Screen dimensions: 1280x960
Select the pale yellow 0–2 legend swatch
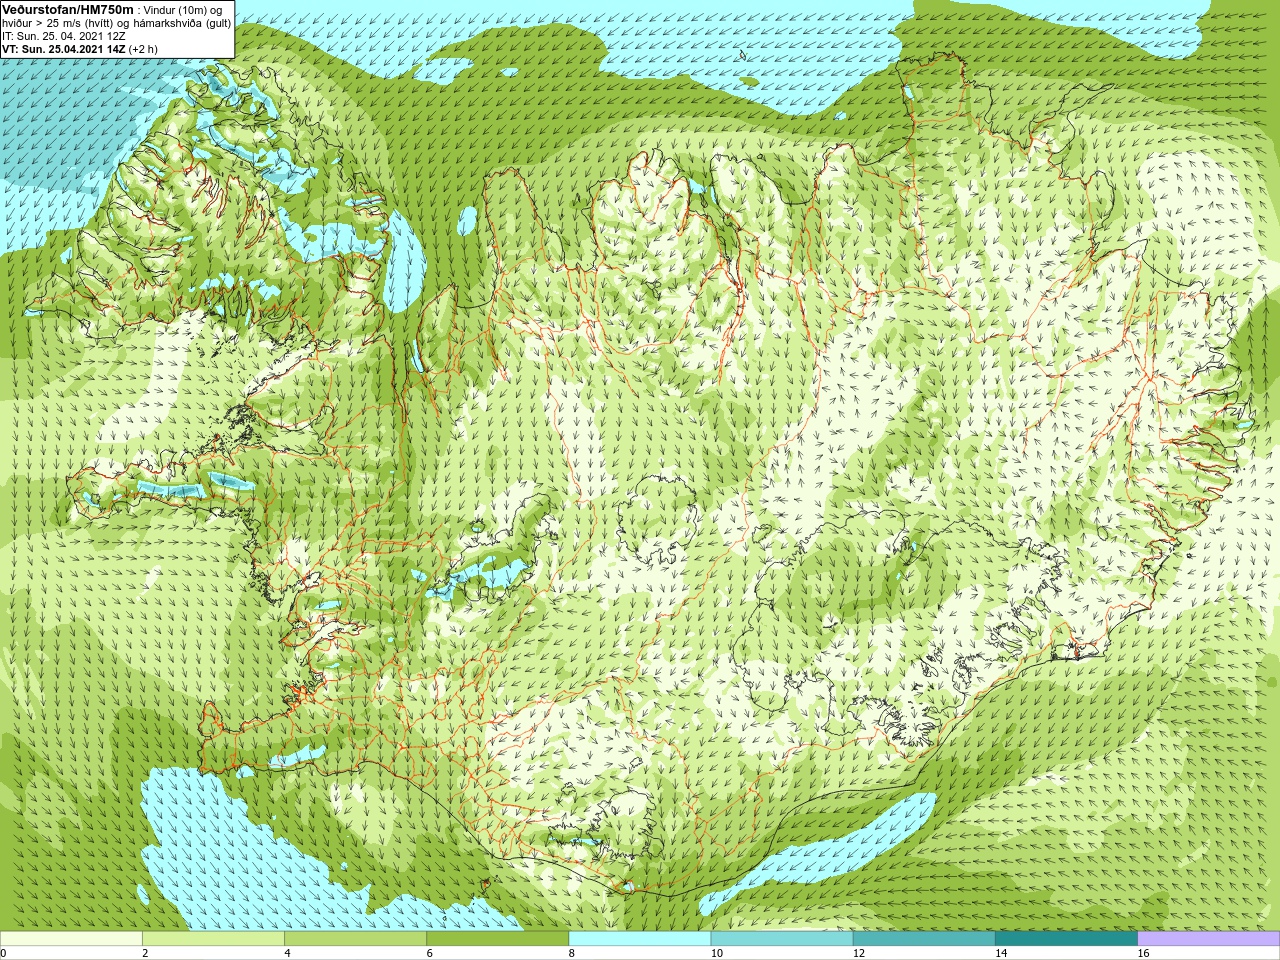(71, 939)
